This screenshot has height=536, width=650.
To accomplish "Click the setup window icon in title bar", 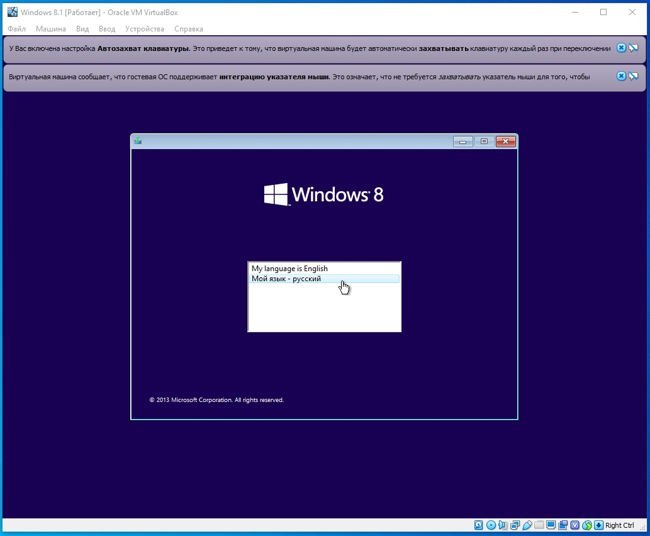I will [x=138, y=141].
